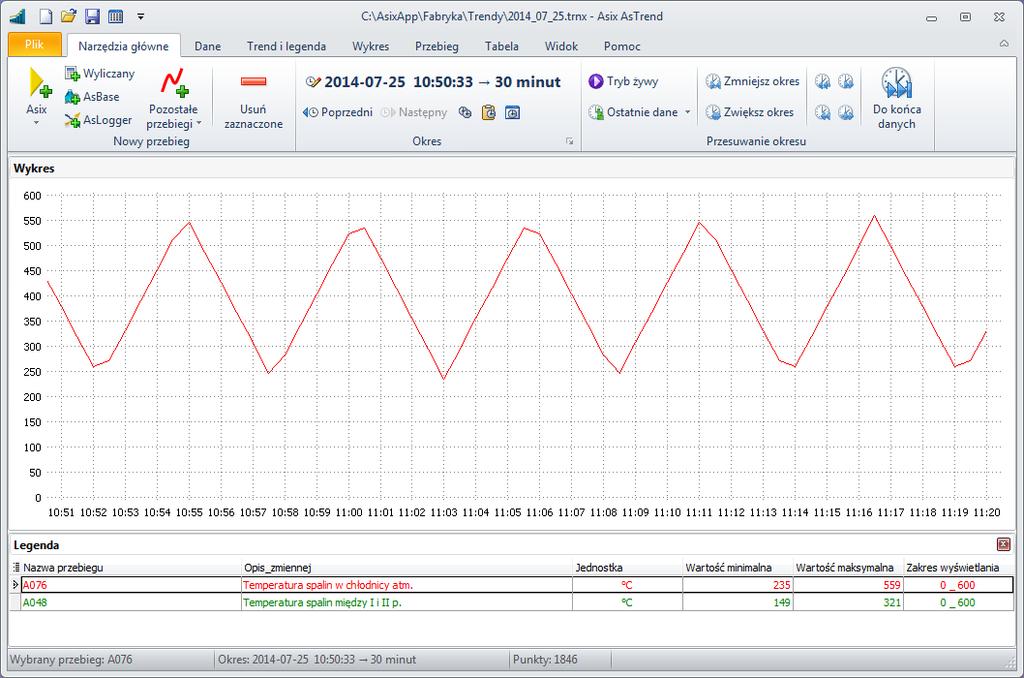Click the maximum value 321 cell
The image size is (1024, 678).
(848, 602)
